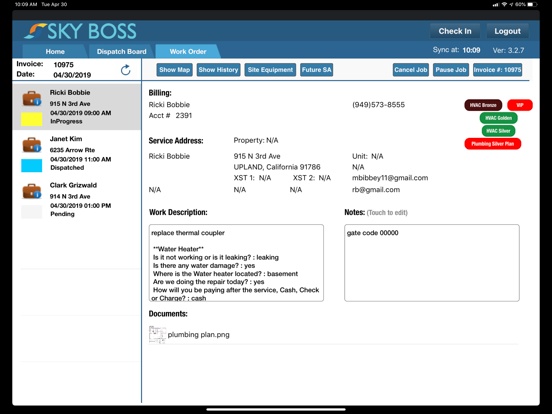Select the Work Order tab

click(188, 51)
